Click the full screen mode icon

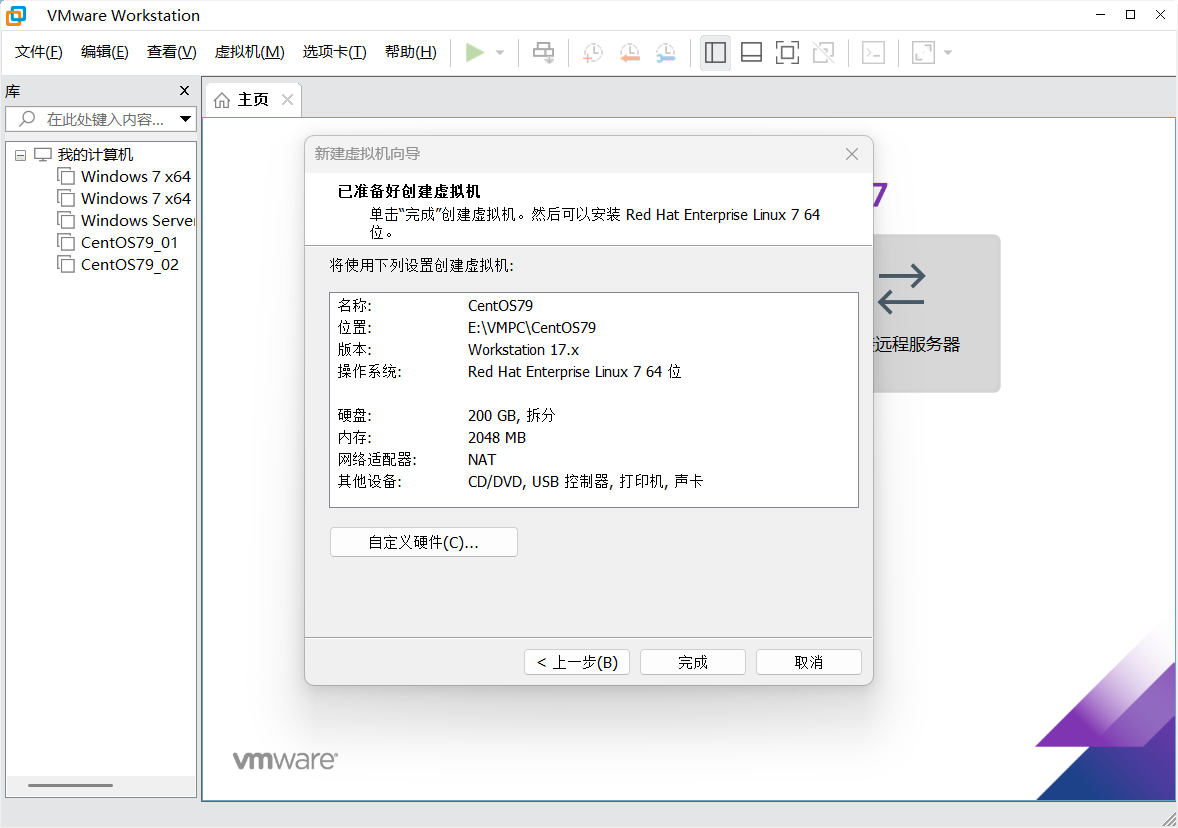point(787,53)
